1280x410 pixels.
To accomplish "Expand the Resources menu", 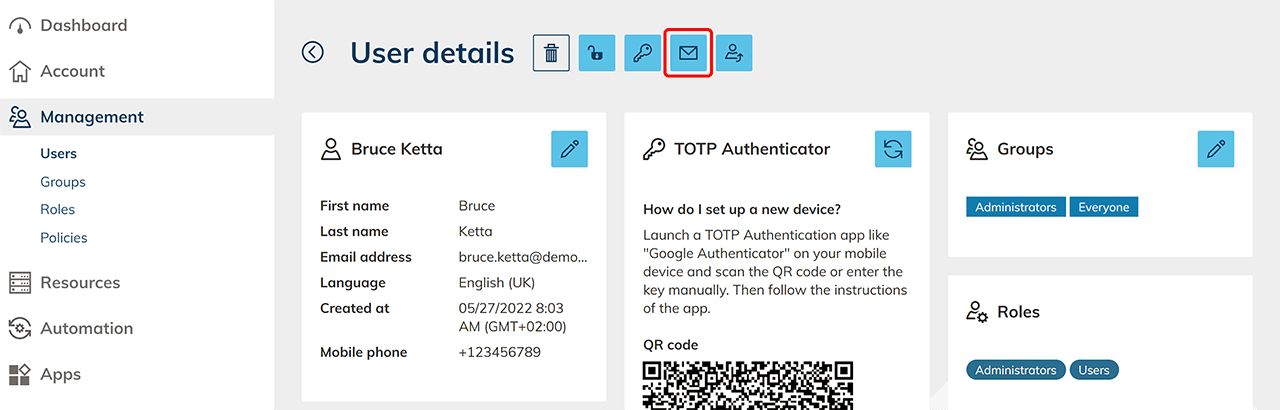I will 80,282.
